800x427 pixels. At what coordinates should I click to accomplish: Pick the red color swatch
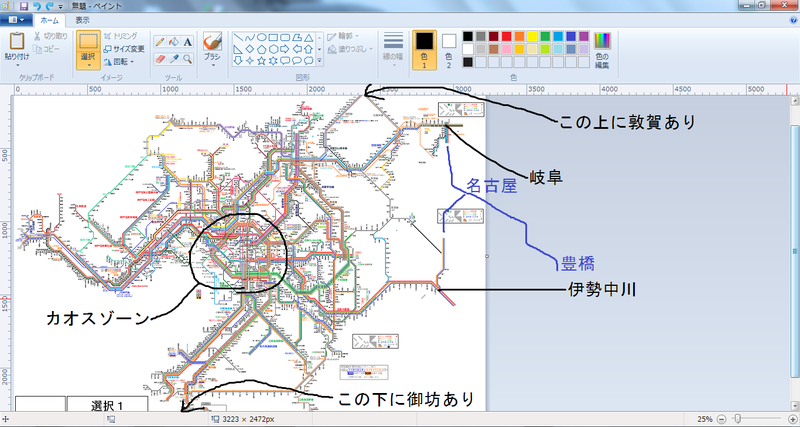[x=507, y=36]
